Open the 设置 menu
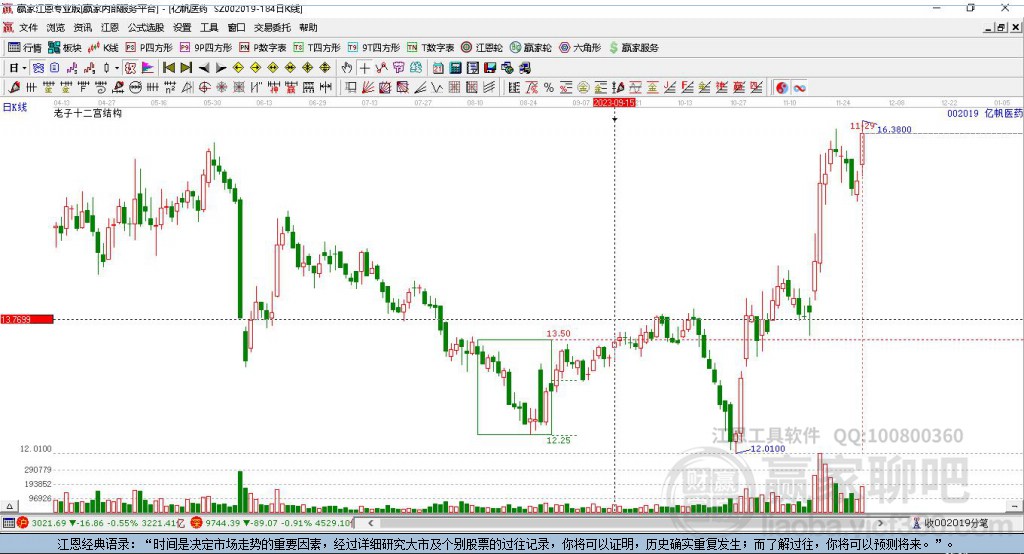Screen dimensions: 1024x554 point(182,27)
